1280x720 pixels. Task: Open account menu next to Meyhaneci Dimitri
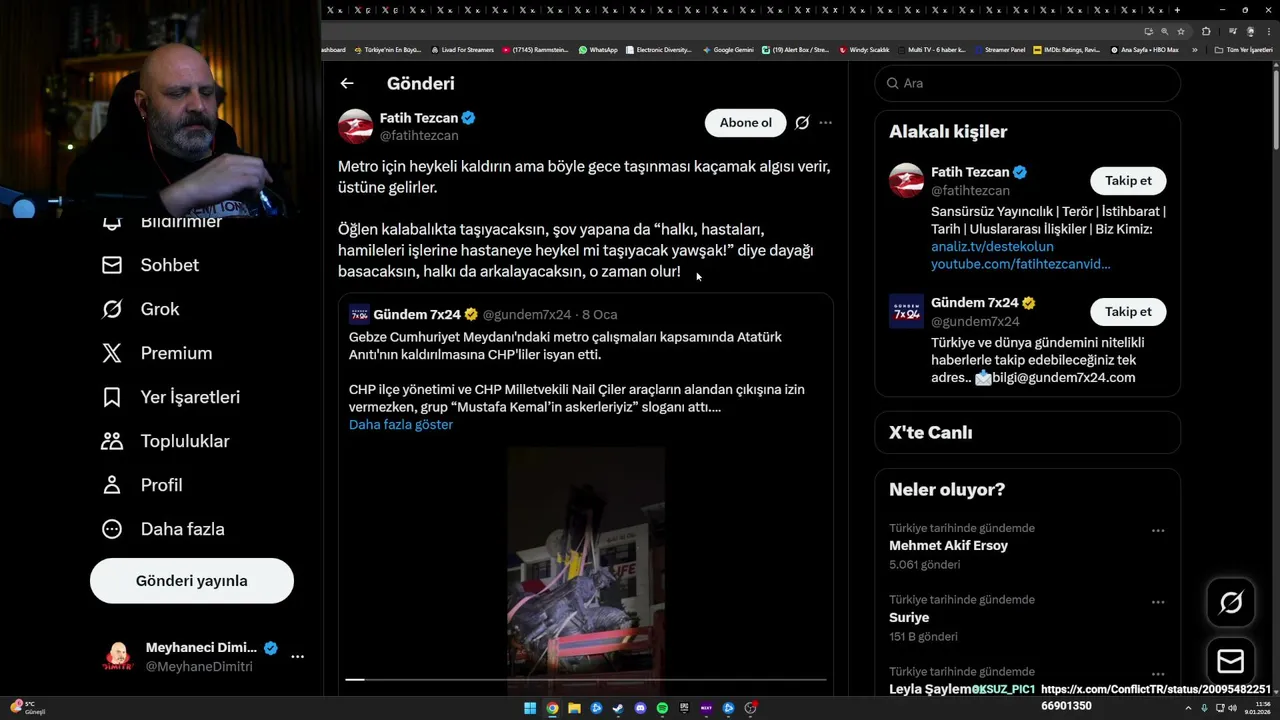click(x=297, y=657)
